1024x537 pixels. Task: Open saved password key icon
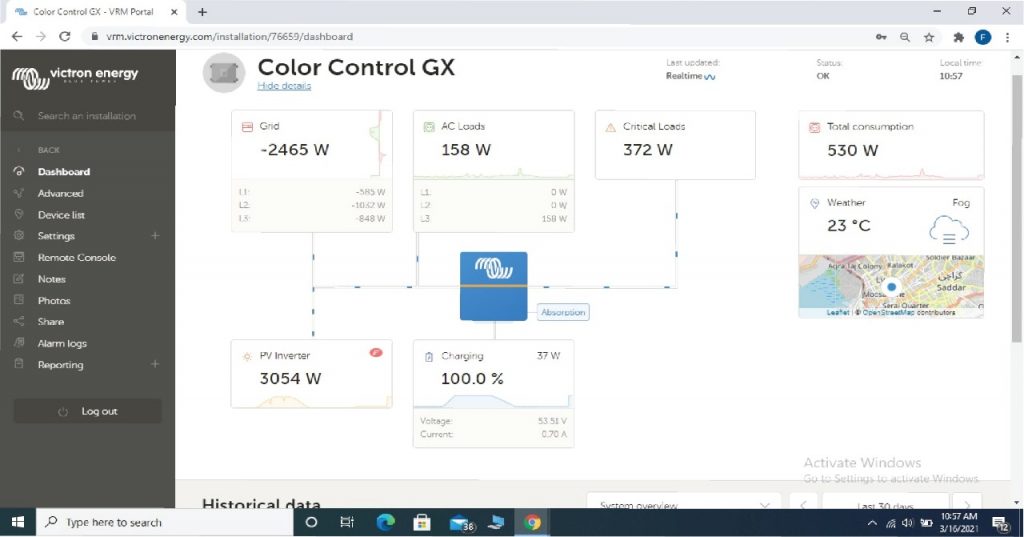tap(881, 37)
